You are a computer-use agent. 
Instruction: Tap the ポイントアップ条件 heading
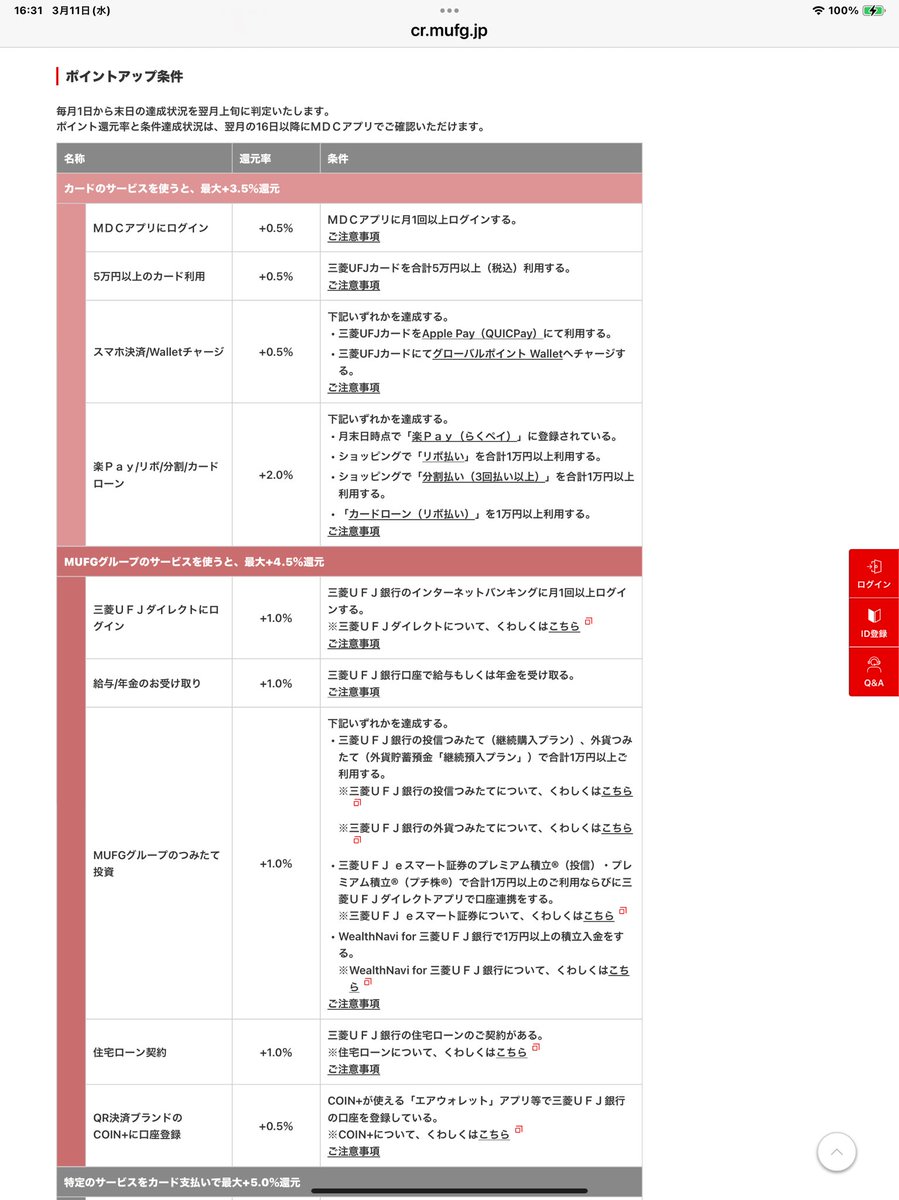point(124,76)
